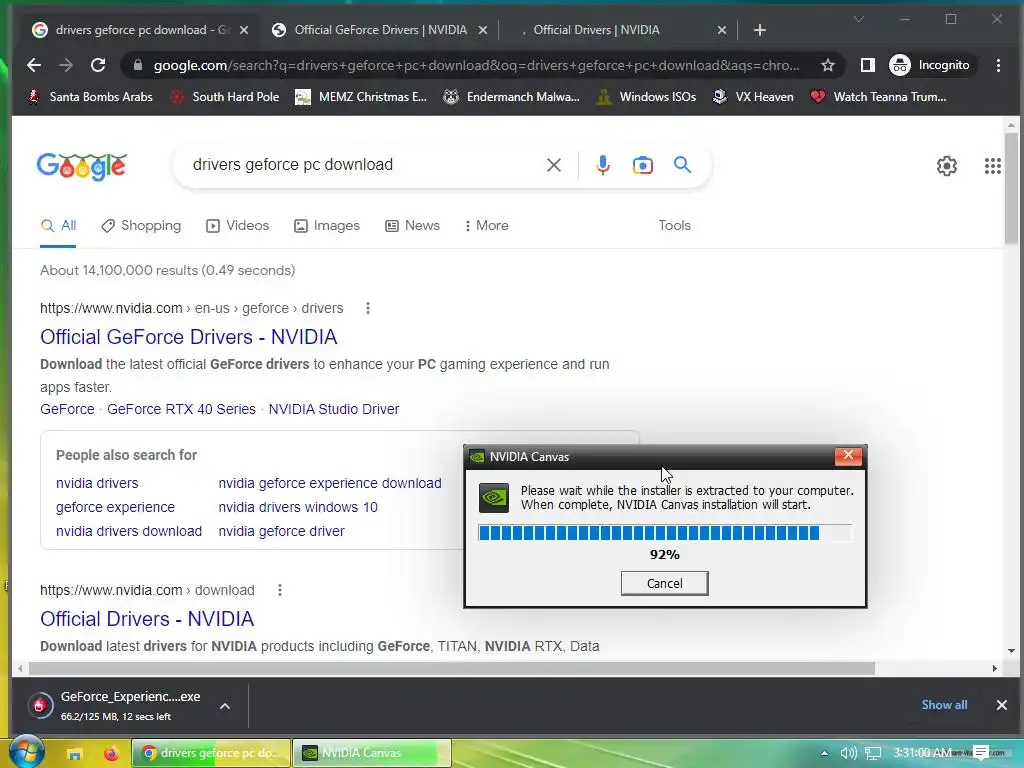Click the vertical page scrollbar thumb
Viewport: 1024px width, 768px height.
(x=1011, y=188)
